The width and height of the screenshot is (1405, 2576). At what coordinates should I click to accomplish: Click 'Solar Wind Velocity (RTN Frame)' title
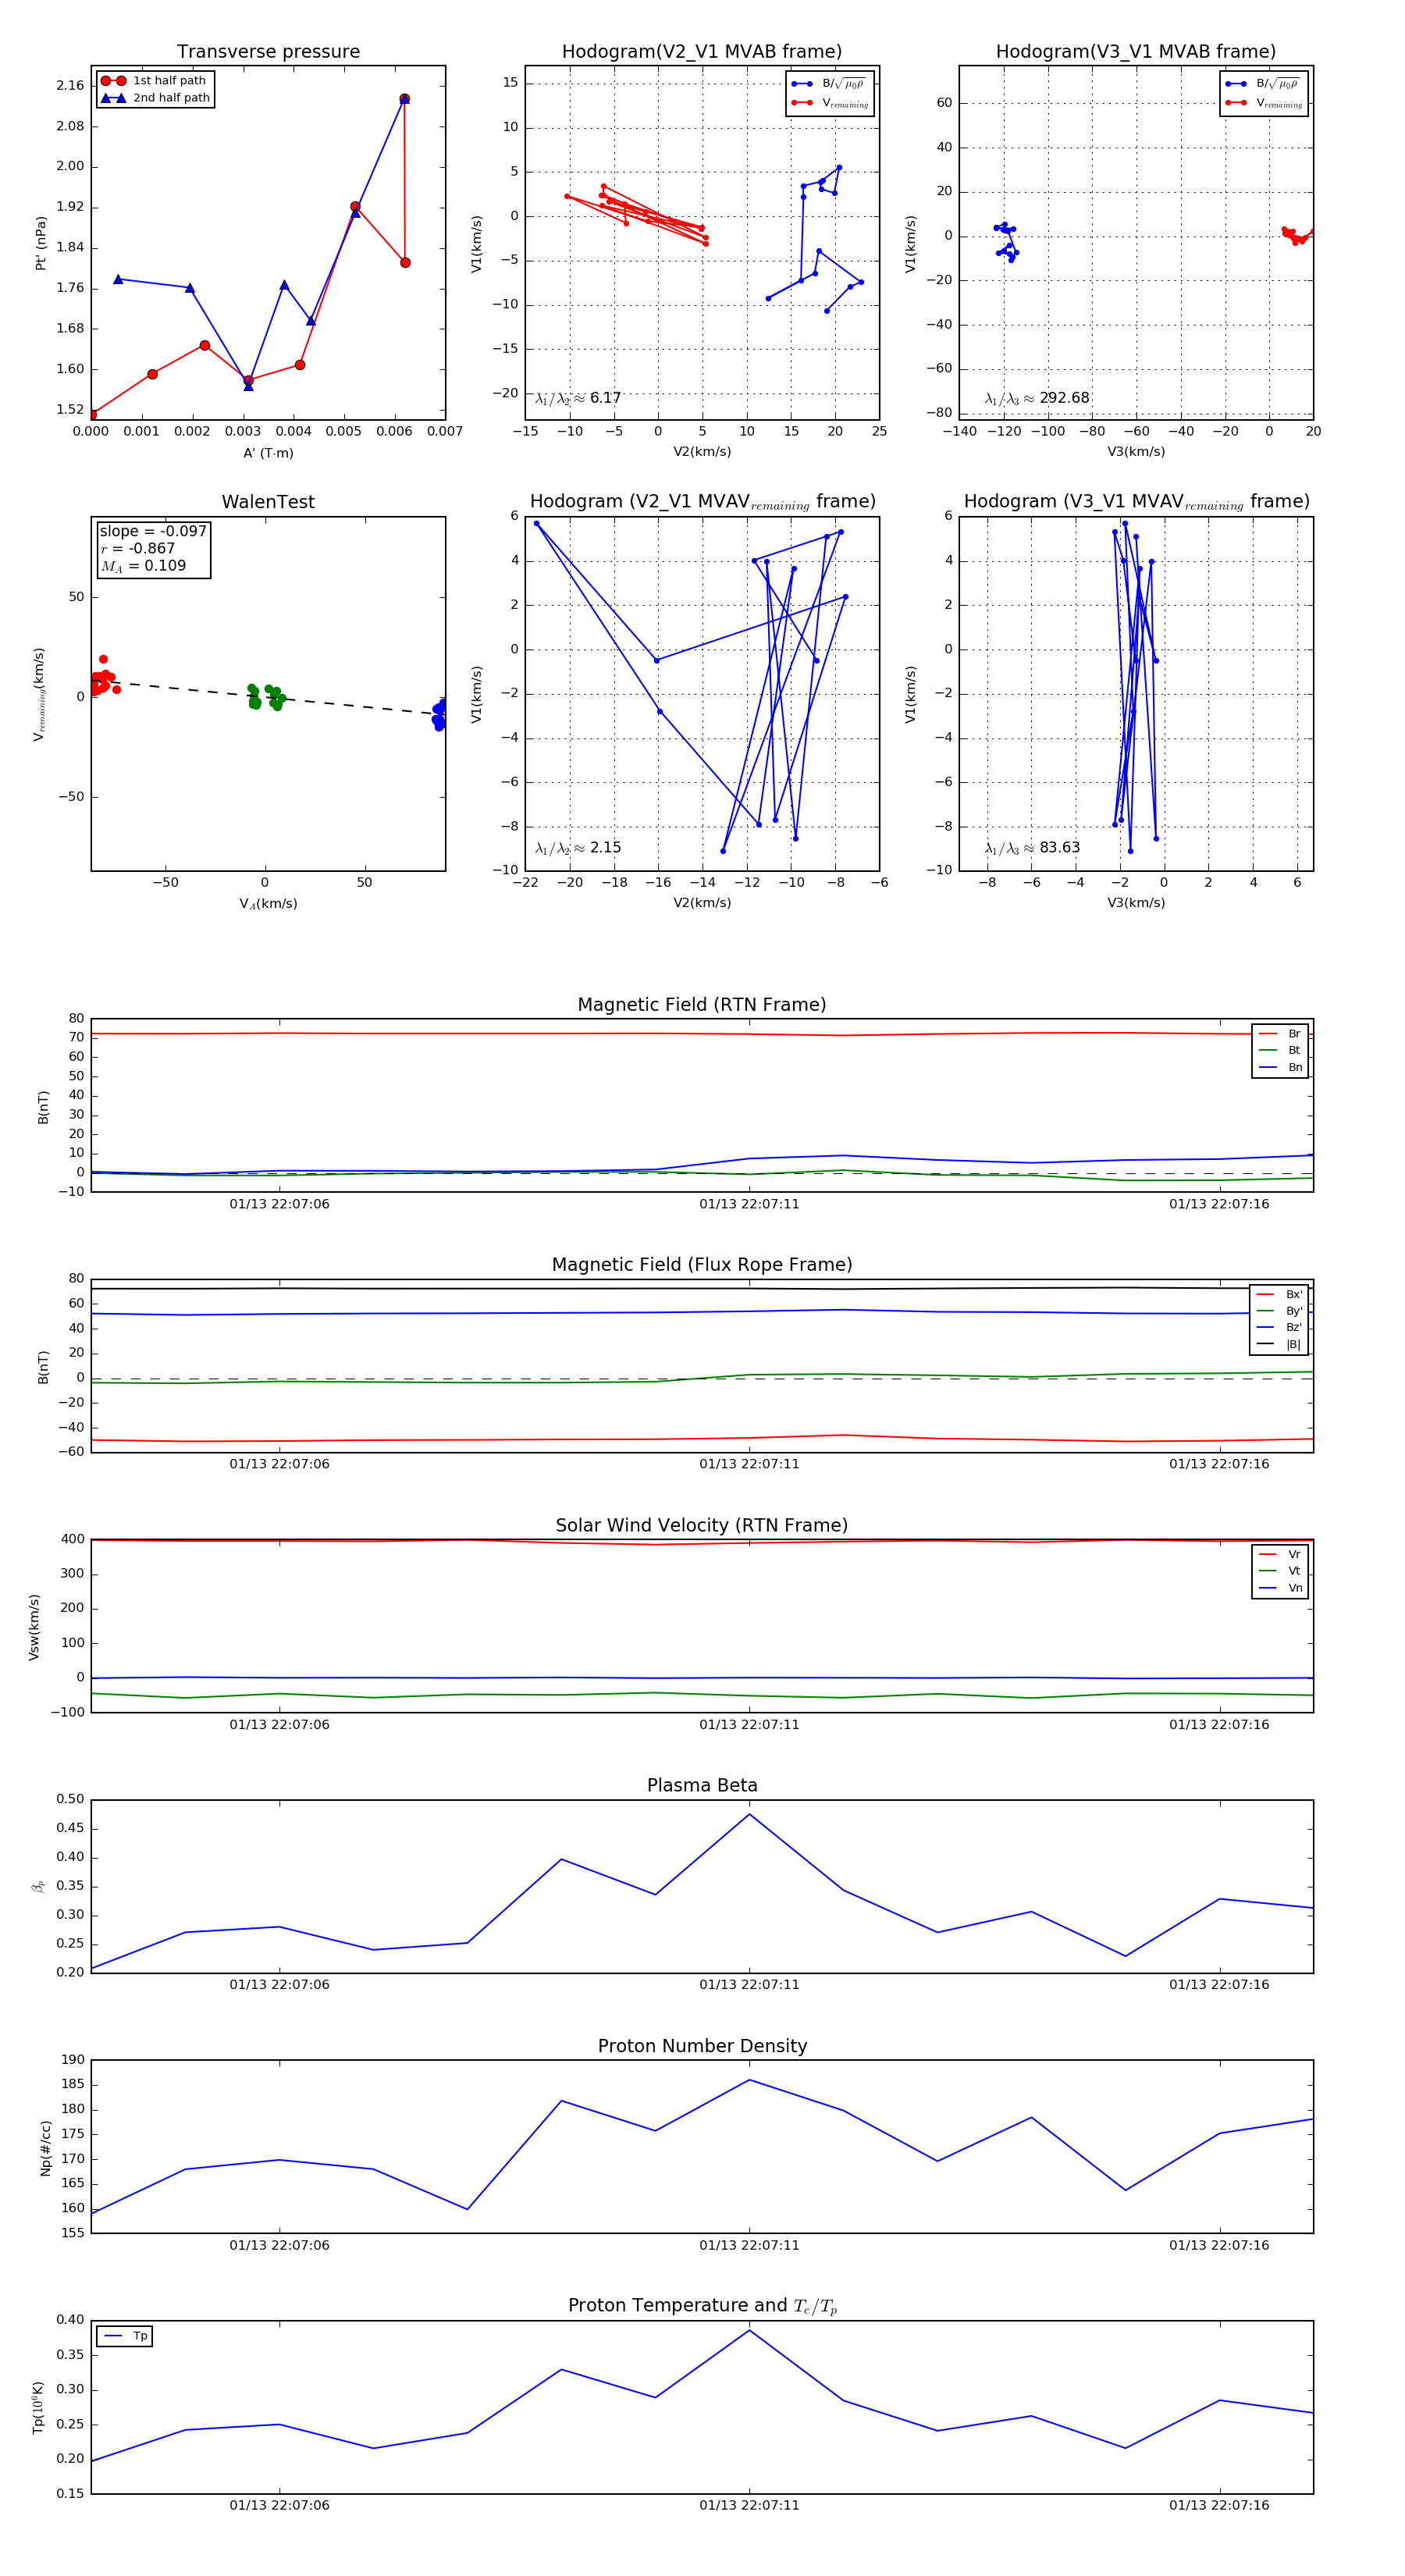coord(702,1525)
